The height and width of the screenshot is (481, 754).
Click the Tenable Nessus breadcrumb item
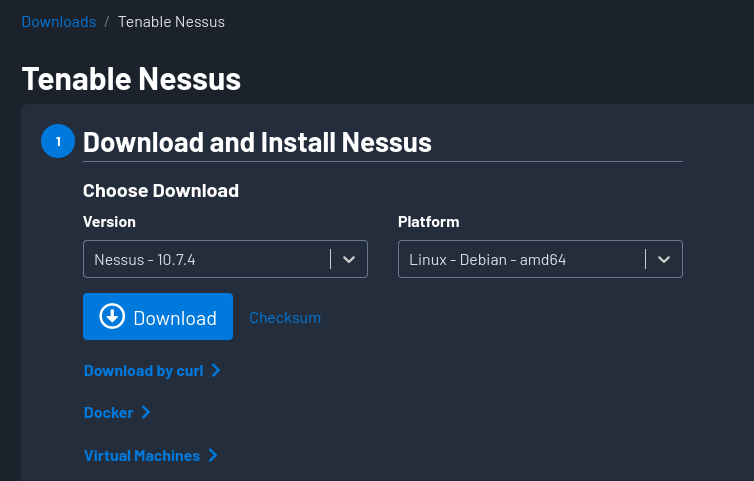[171, 21]
